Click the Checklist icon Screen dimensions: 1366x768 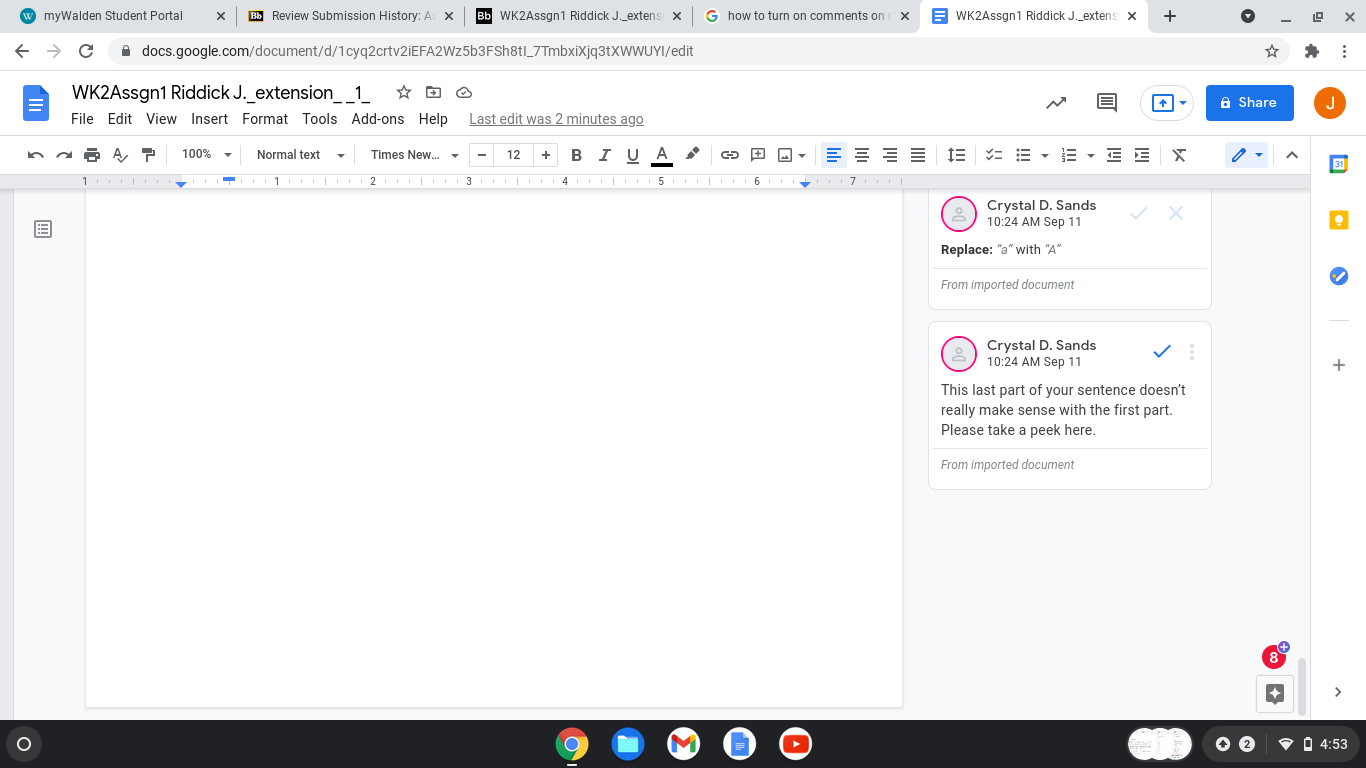pyautogui.click(x=994, y=155)
